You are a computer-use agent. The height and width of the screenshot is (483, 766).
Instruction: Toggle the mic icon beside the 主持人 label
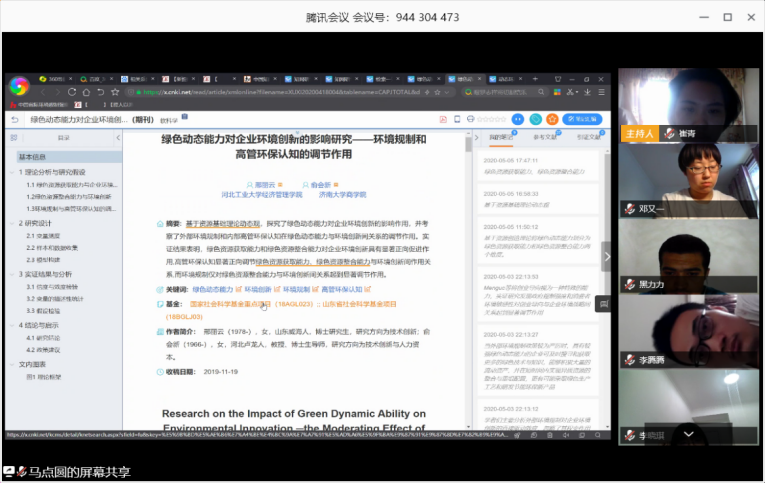pos(669,133)
